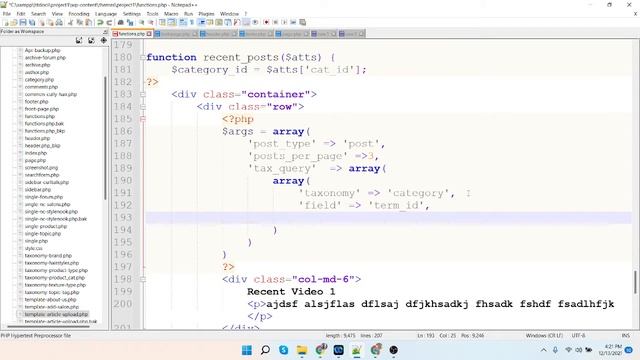This screenshot has width=640, height=360.
Task: Open the Plugins menu
Action: point(206,14)
